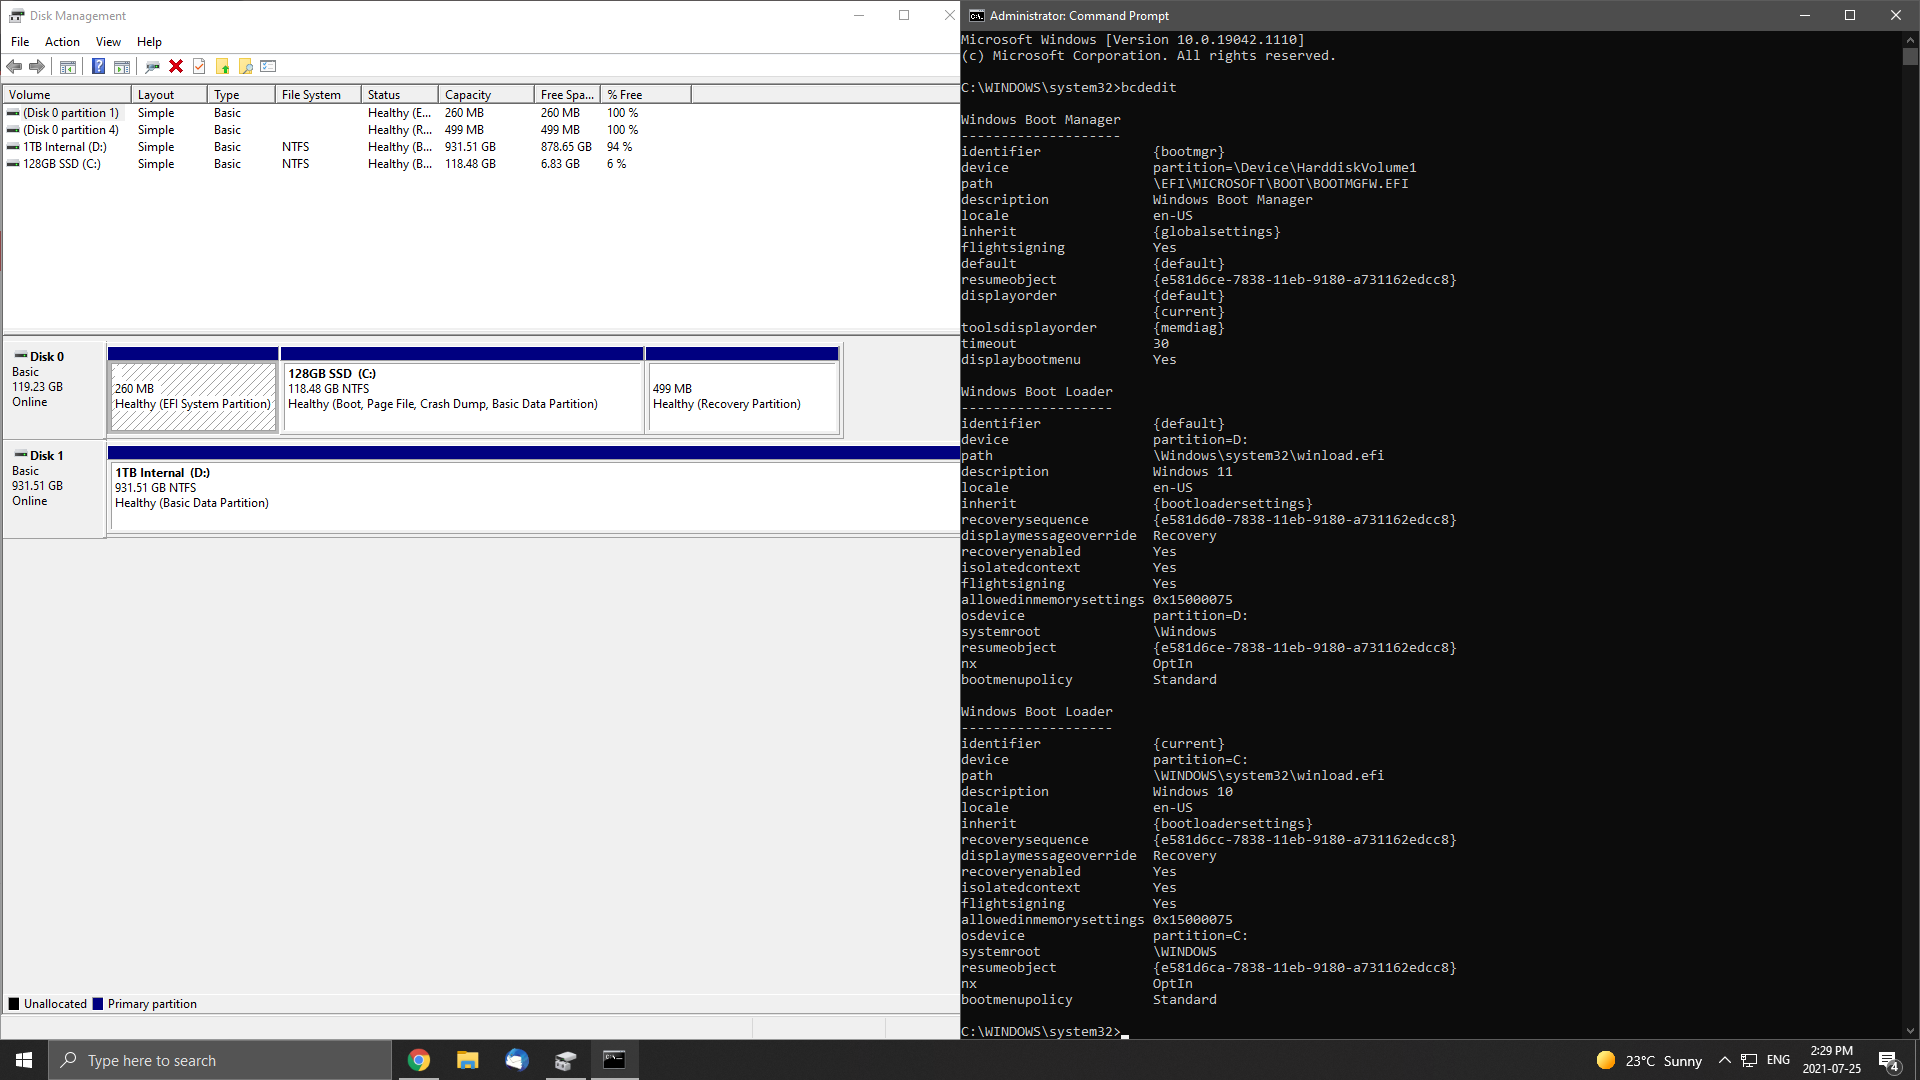Select the Disk 1 label in graphical view
Screen dimensions: 1920x1080
55,488
